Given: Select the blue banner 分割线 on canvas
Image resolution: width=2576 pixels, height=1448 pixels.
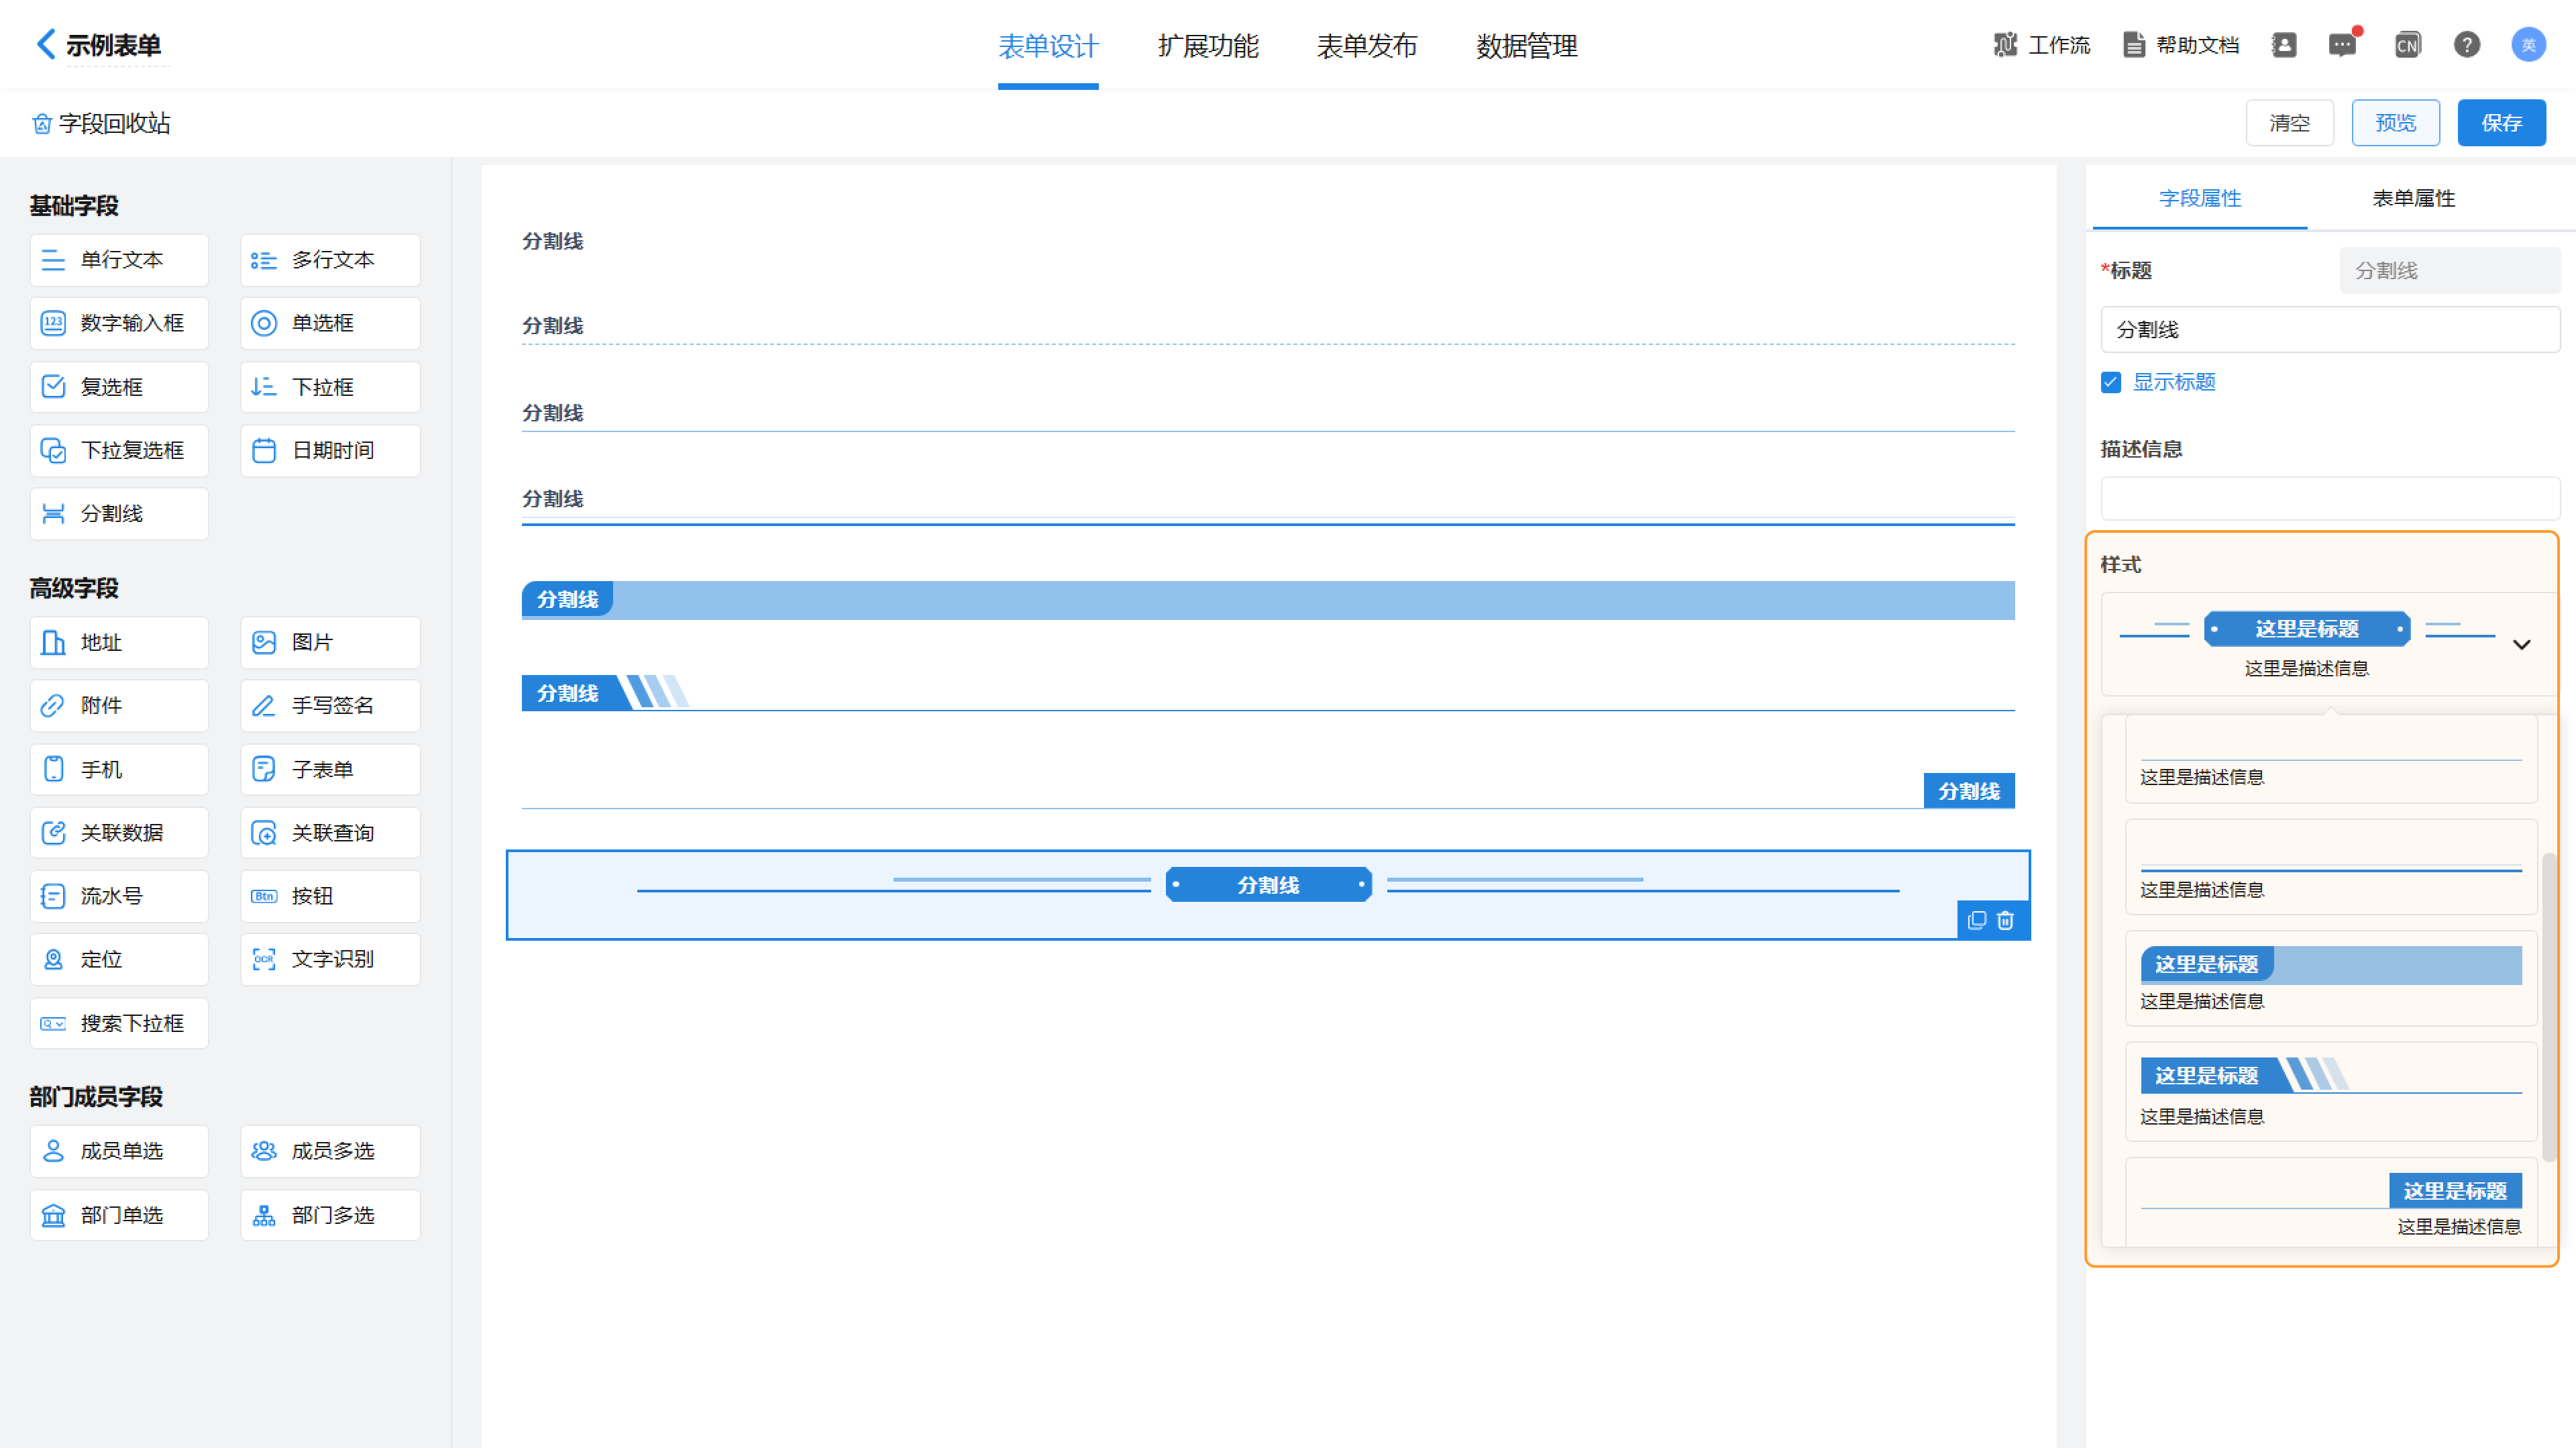Looking at the screenshot, I should pos(1267,600).
